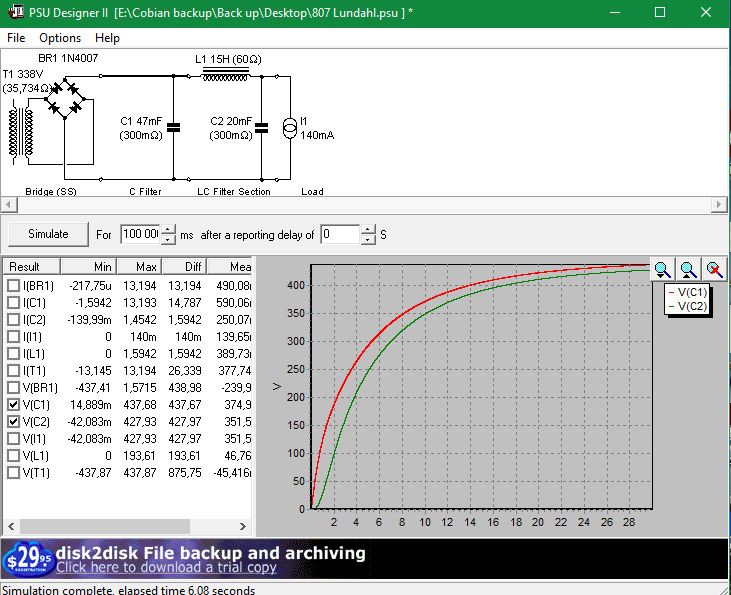Select the L1 15H inductor symbol

(225, 75)
